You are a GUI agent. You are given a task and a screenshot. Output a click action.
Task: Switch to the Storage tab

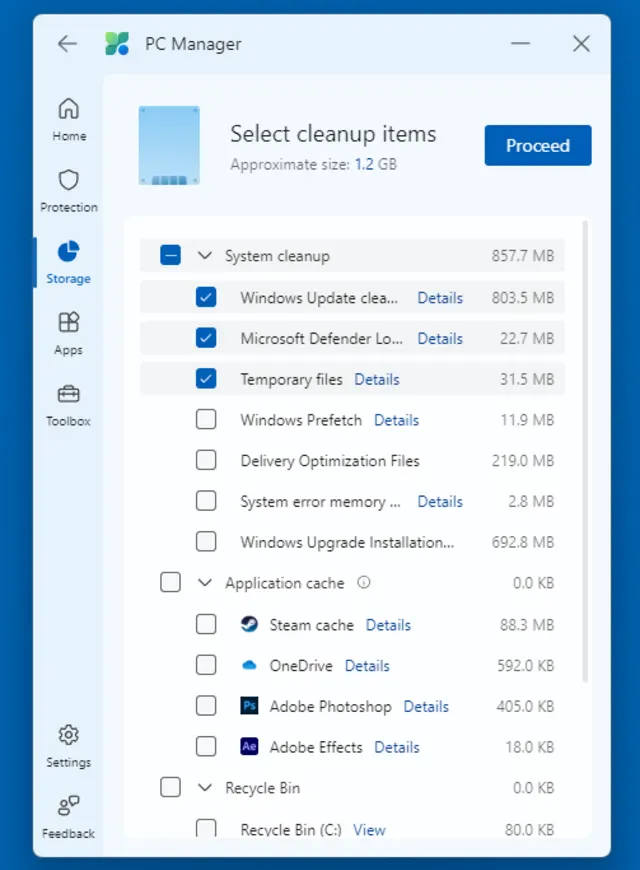coord(69,261)
